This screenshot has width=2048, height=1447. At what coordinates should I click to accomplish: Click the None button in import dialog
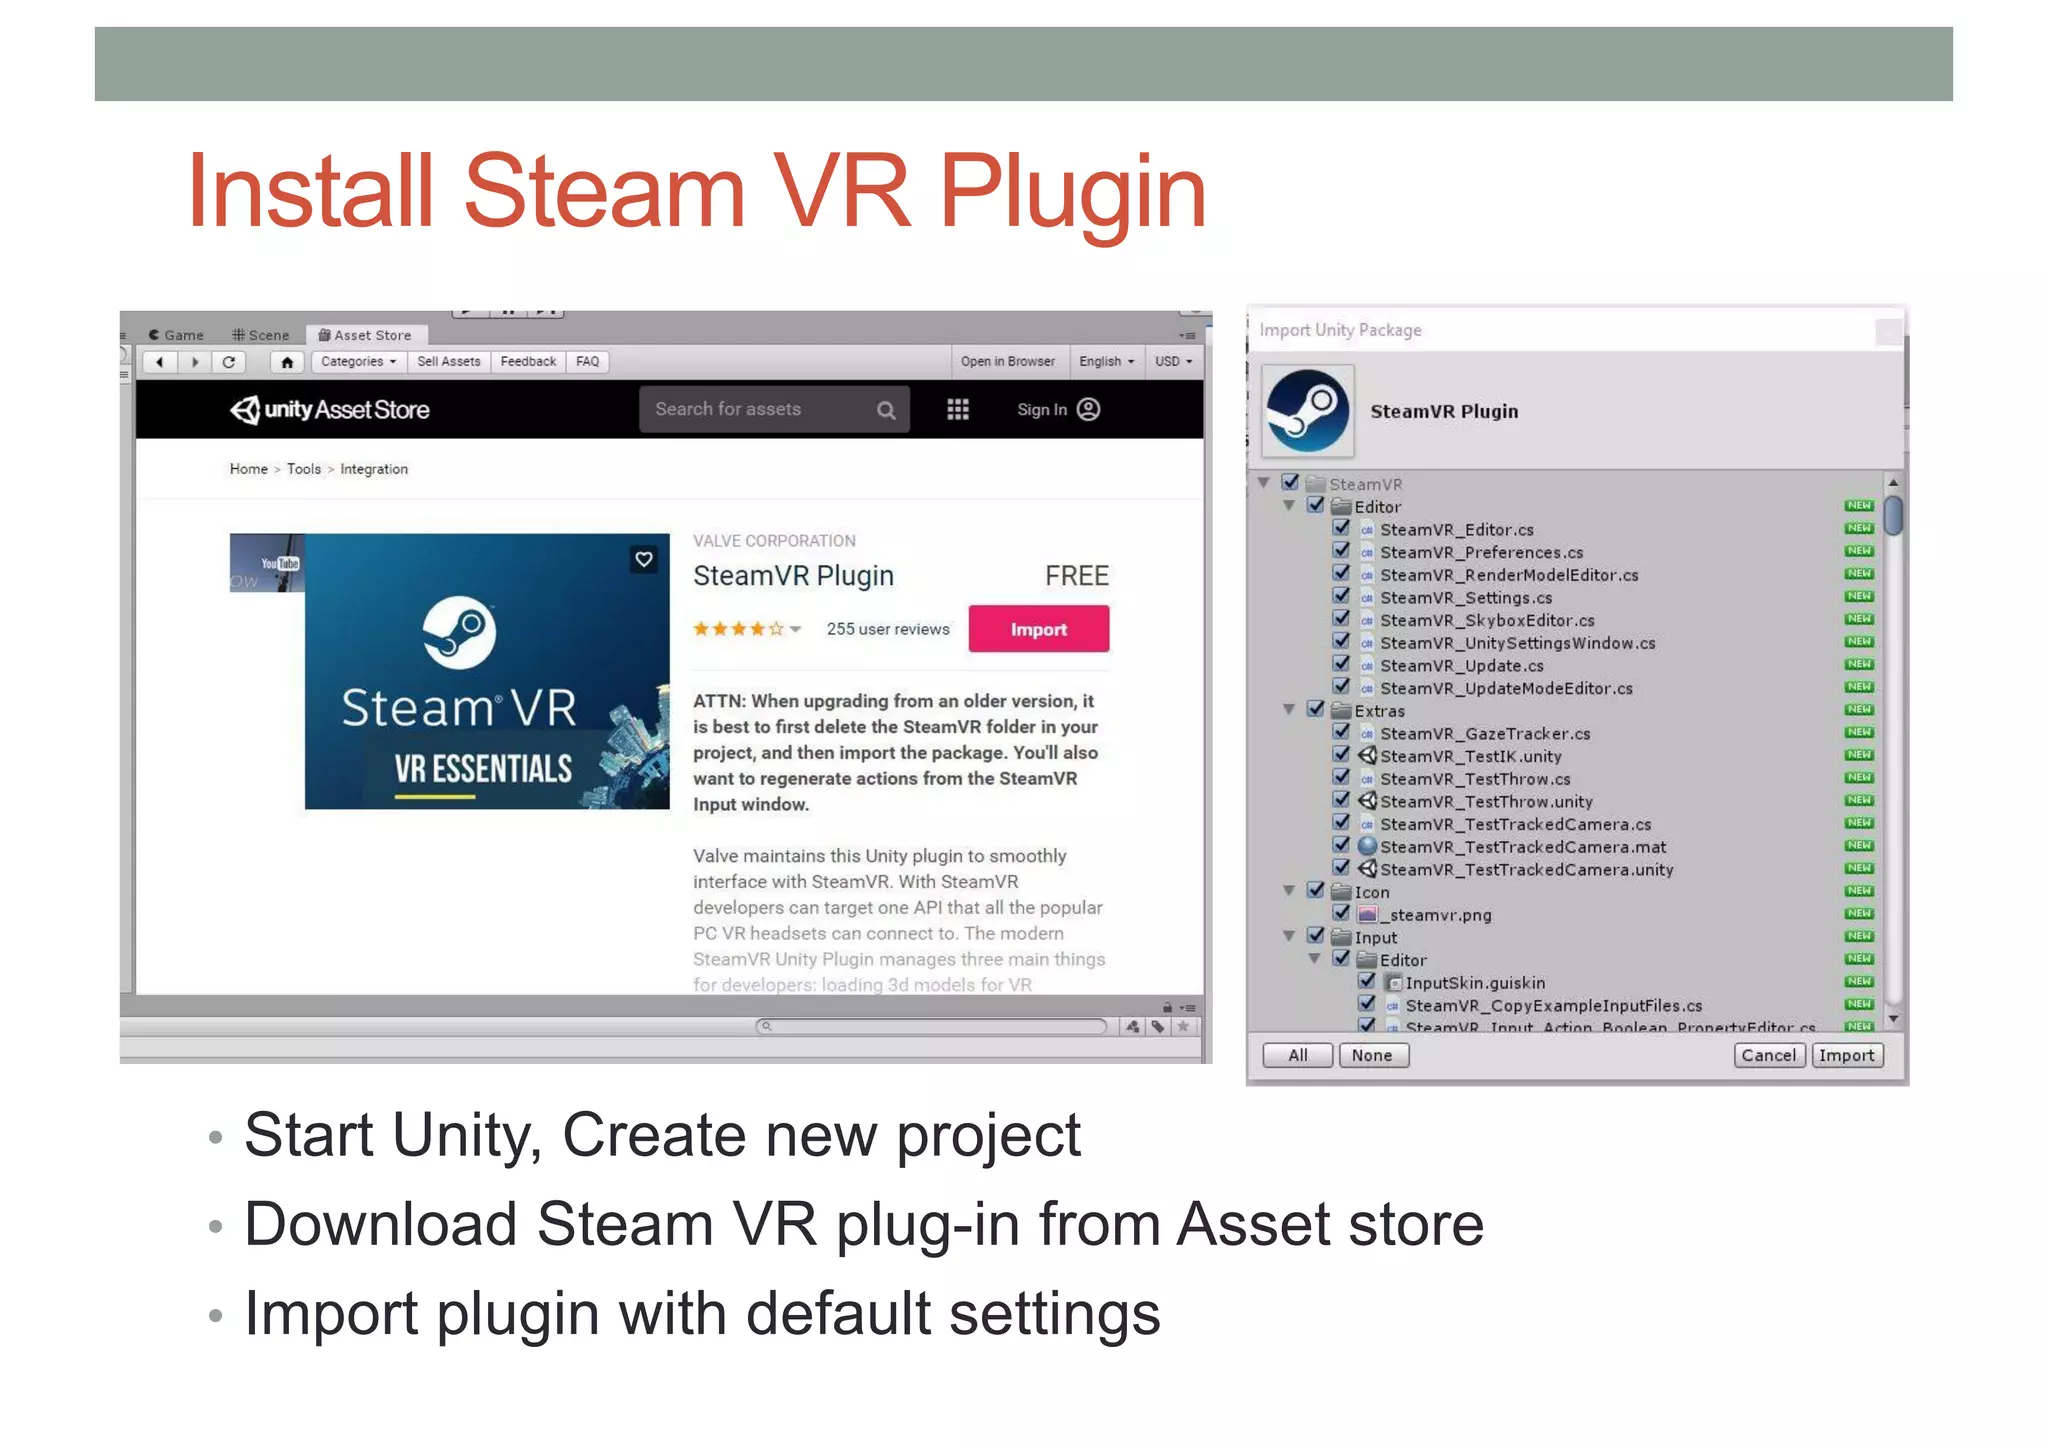coord(1372,1055)
